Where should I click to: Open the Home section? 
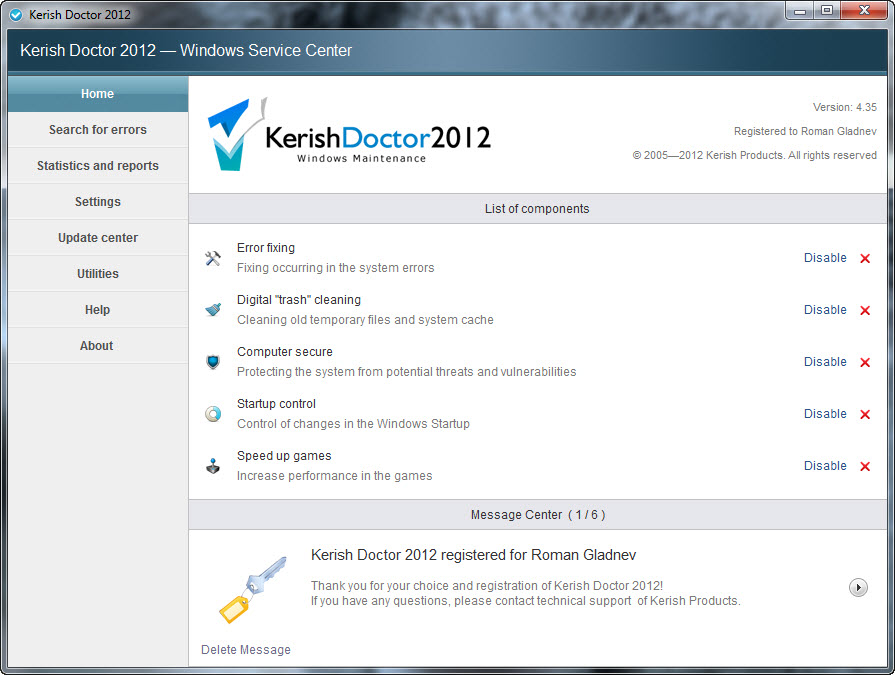tap(98, 94)
